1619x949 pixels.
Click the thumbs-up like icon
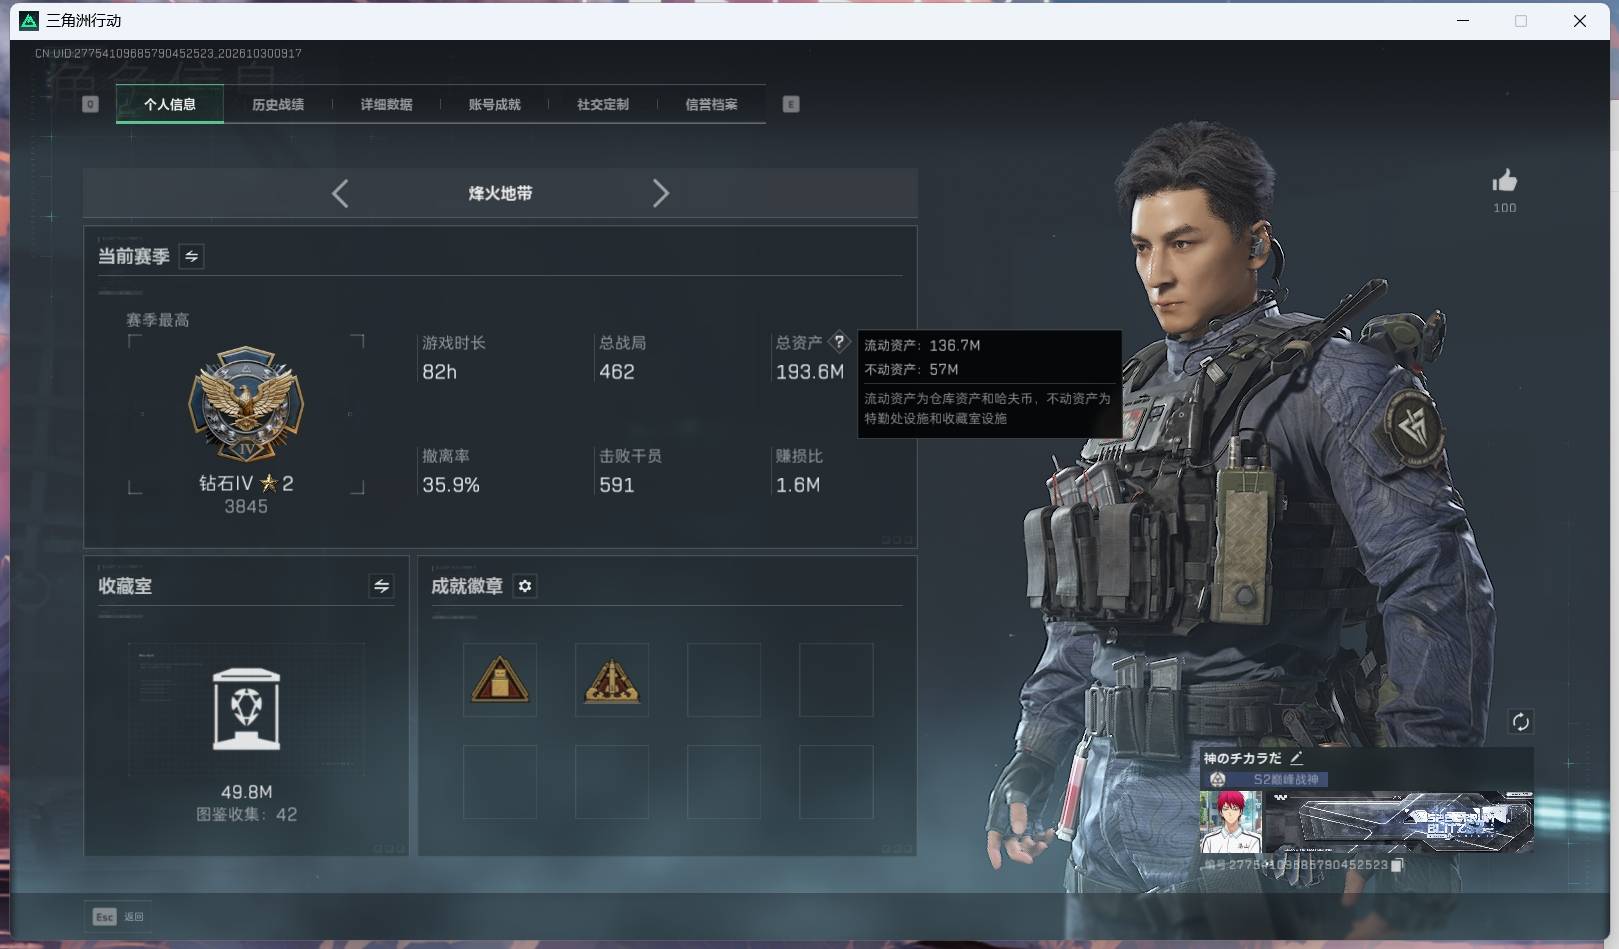pyautogui.click(x=1504, y=181)
